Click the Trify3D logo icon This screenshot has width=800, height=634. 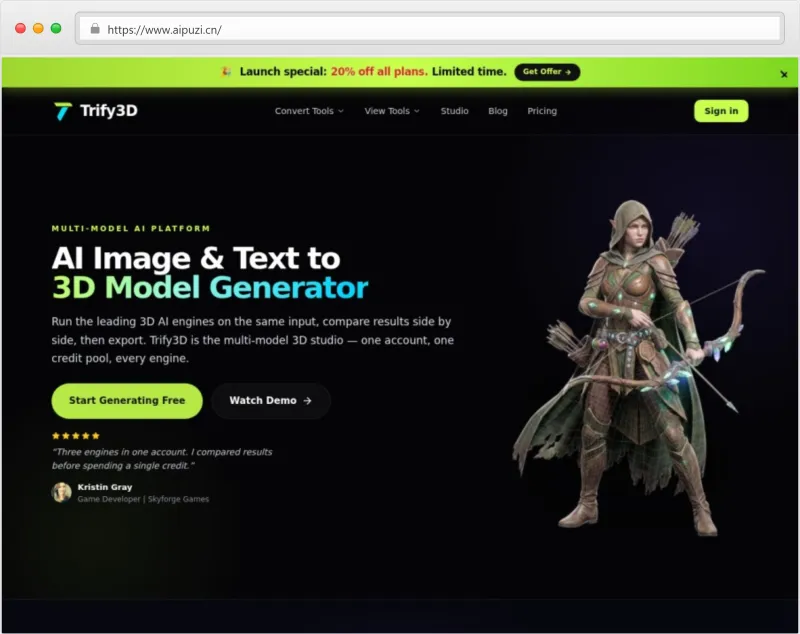pyautogui.click(x=63, y=111)
